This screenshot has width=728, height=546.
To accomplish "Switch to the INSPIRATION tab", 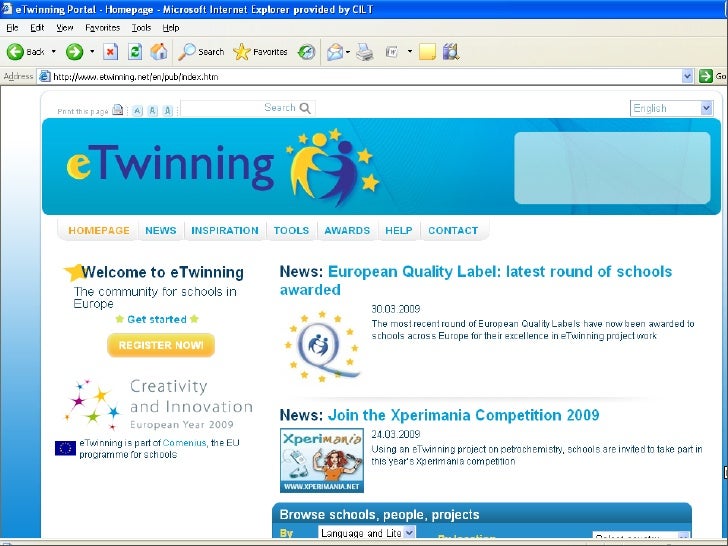I will click(x=225, y=231).
